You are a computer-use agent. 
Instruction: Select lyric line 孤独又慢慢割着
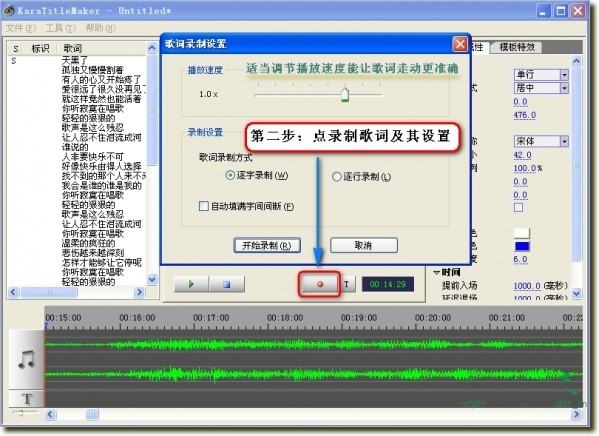click(x=93, y=70)
